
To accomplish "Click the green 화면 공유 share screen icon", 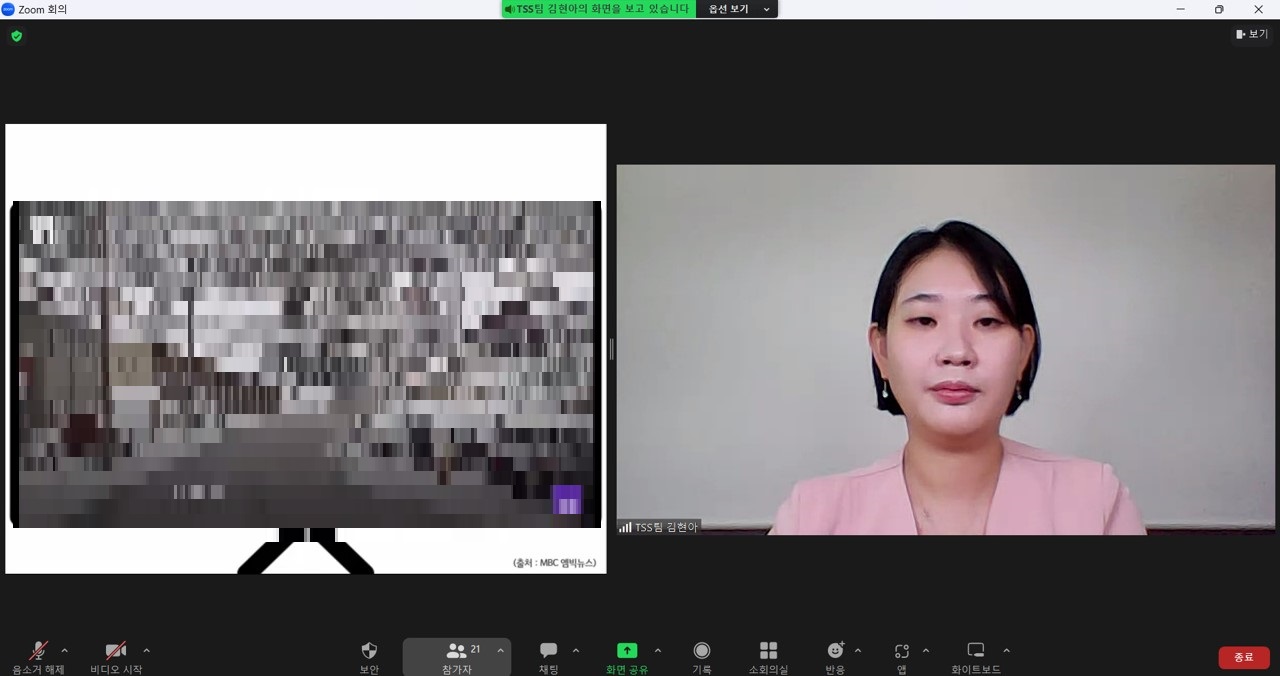I will coord(627,651).
